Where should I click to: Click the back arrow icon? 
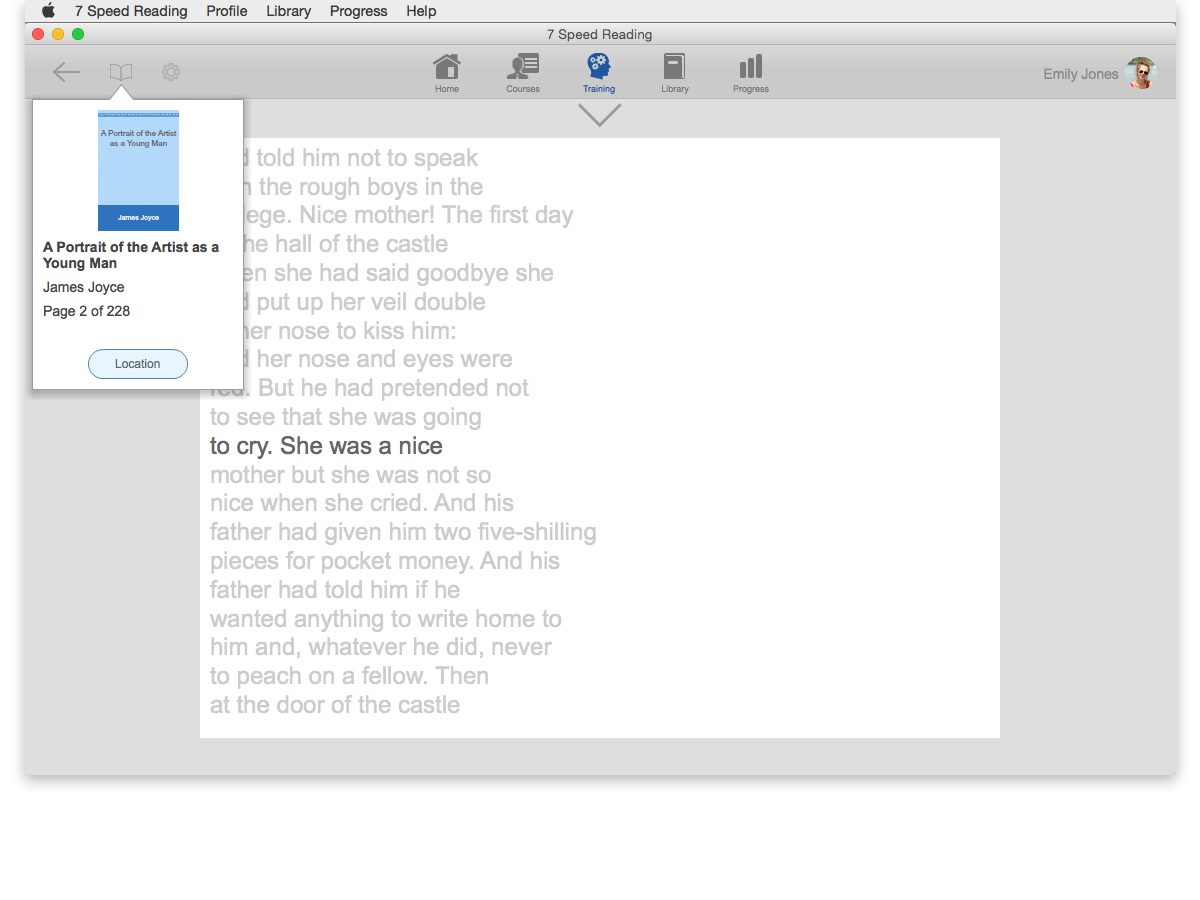(66, 72)
